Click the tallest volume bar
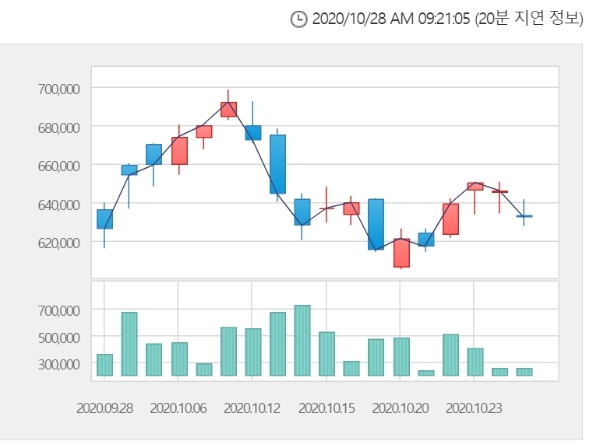 pyautogui.click(x=302, y=340)
